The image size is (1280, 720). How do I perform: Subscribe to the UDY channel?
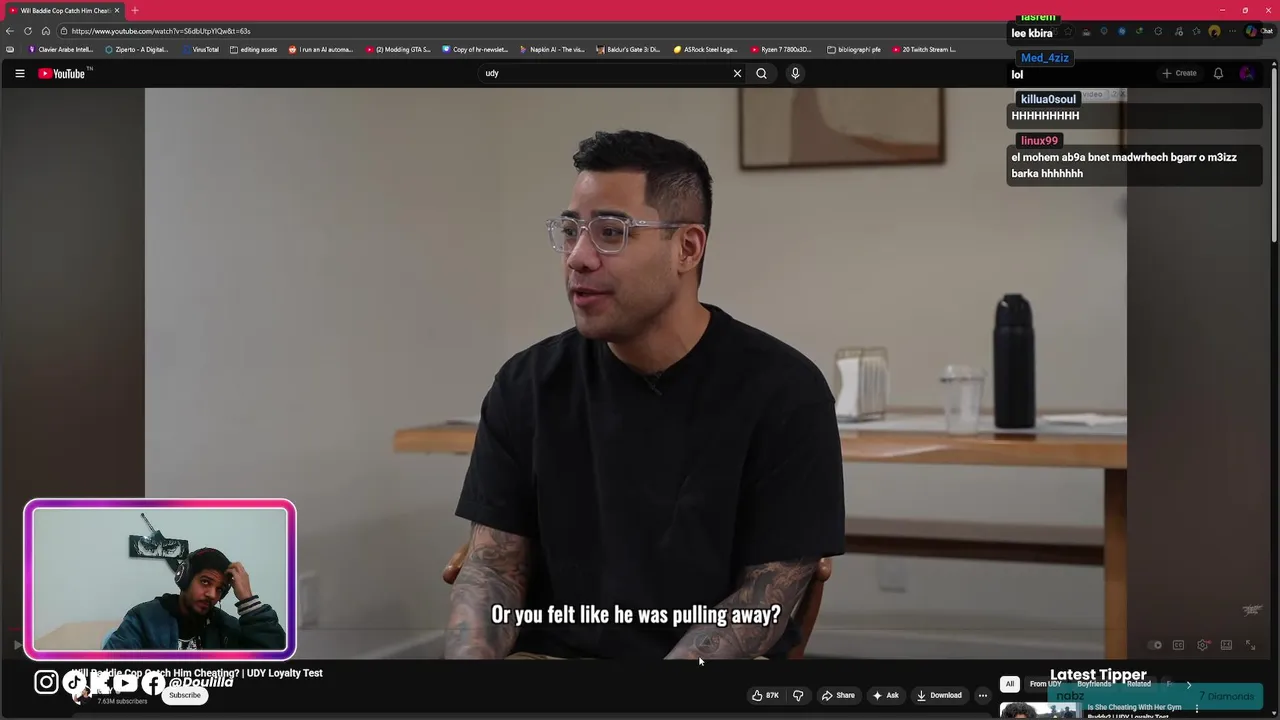click(x=184, y=695)
